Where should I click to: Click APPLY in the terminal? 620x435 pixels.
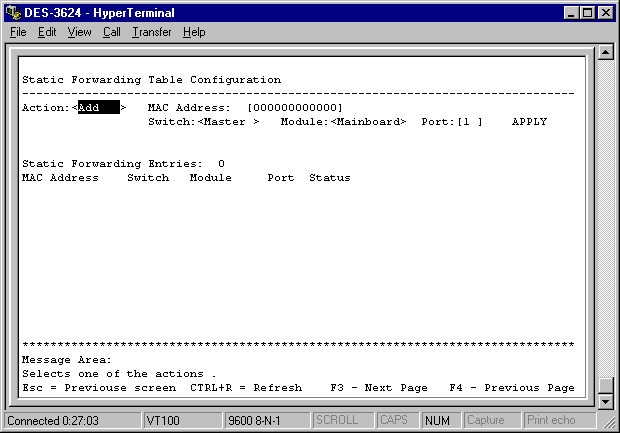coord(529,122)
